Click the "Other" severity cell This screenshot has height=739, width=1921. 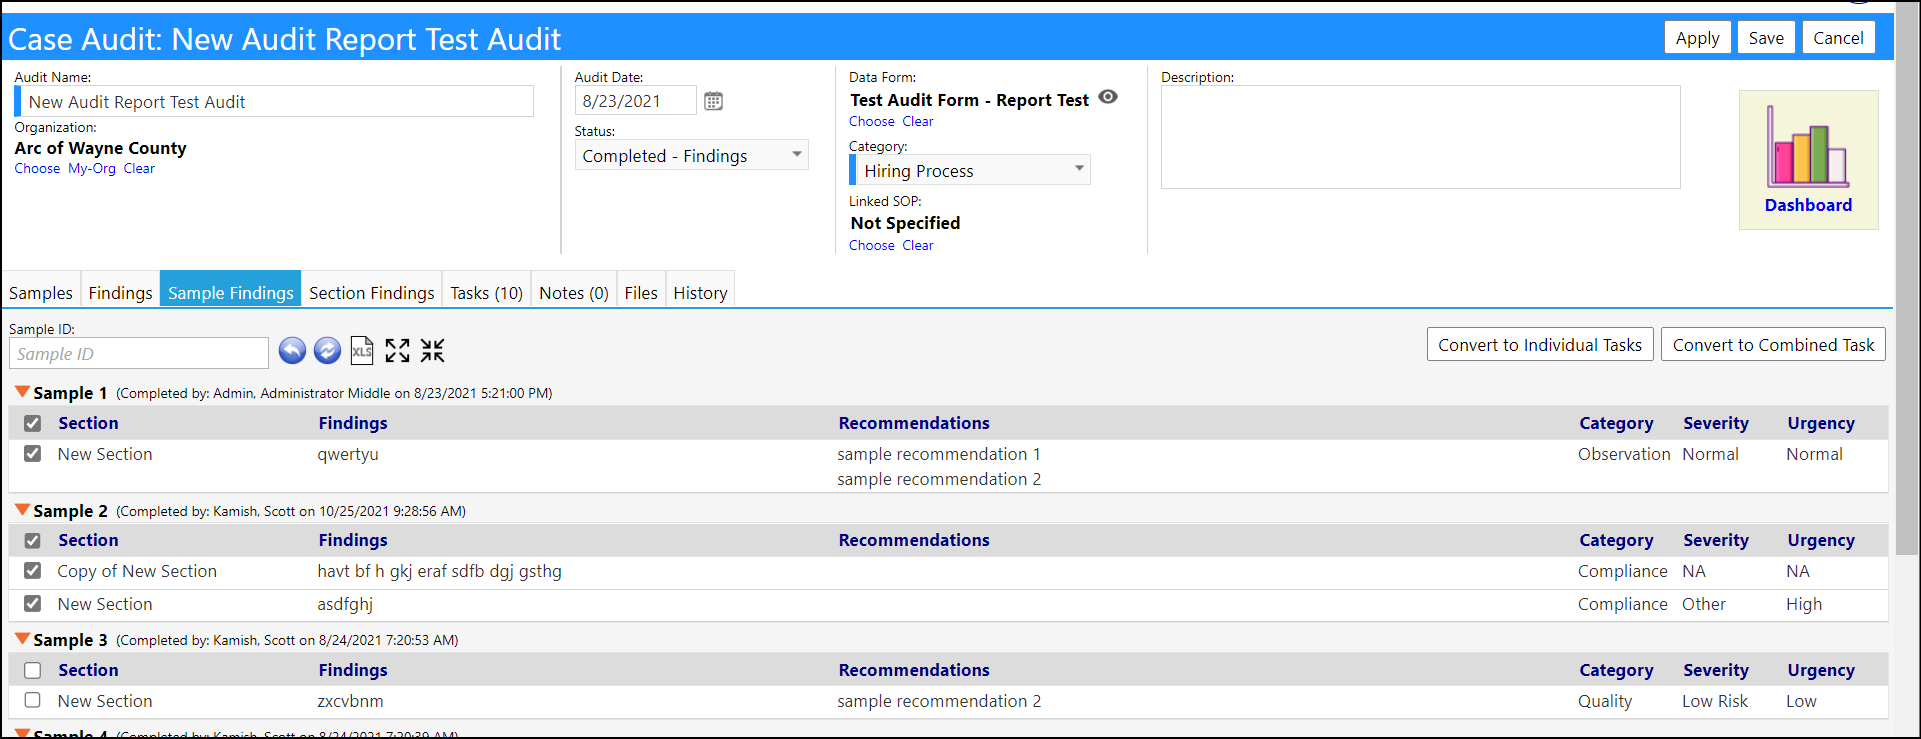[x=1704, y=604]
